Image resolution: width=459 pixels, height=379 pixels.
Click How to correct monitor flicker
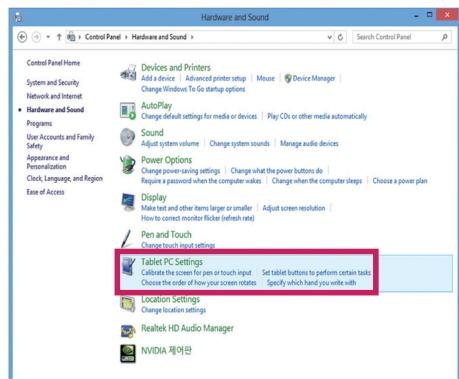pos(198,218)
